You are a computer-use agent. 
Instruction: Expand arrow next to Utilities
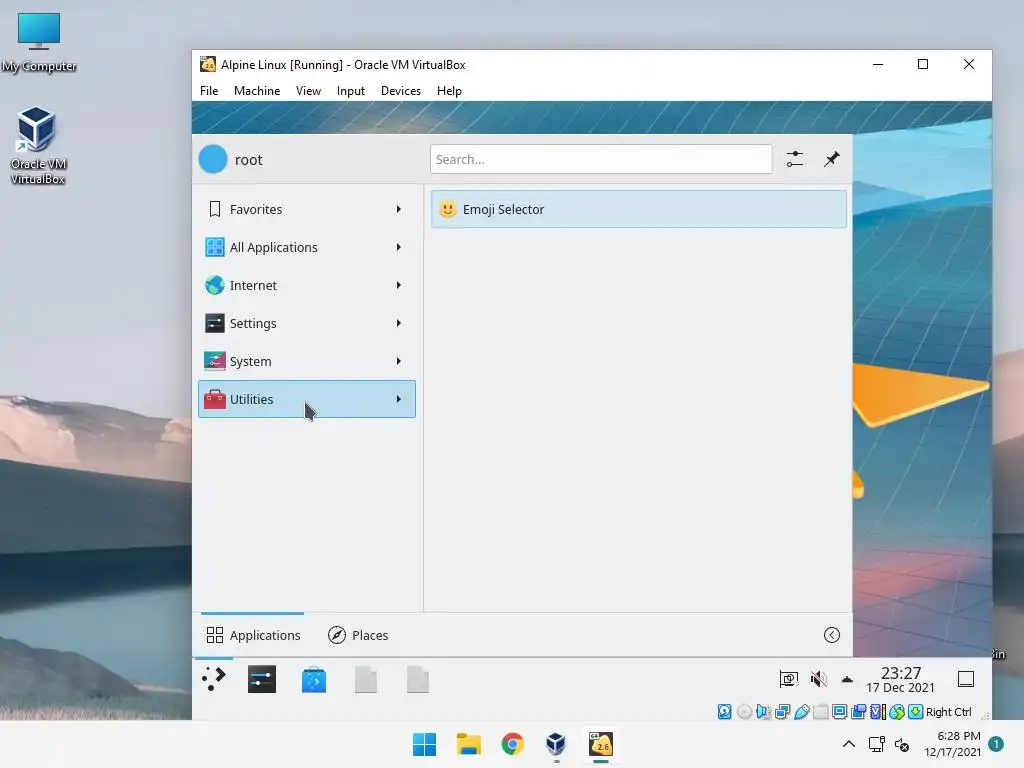pos(398,399)
